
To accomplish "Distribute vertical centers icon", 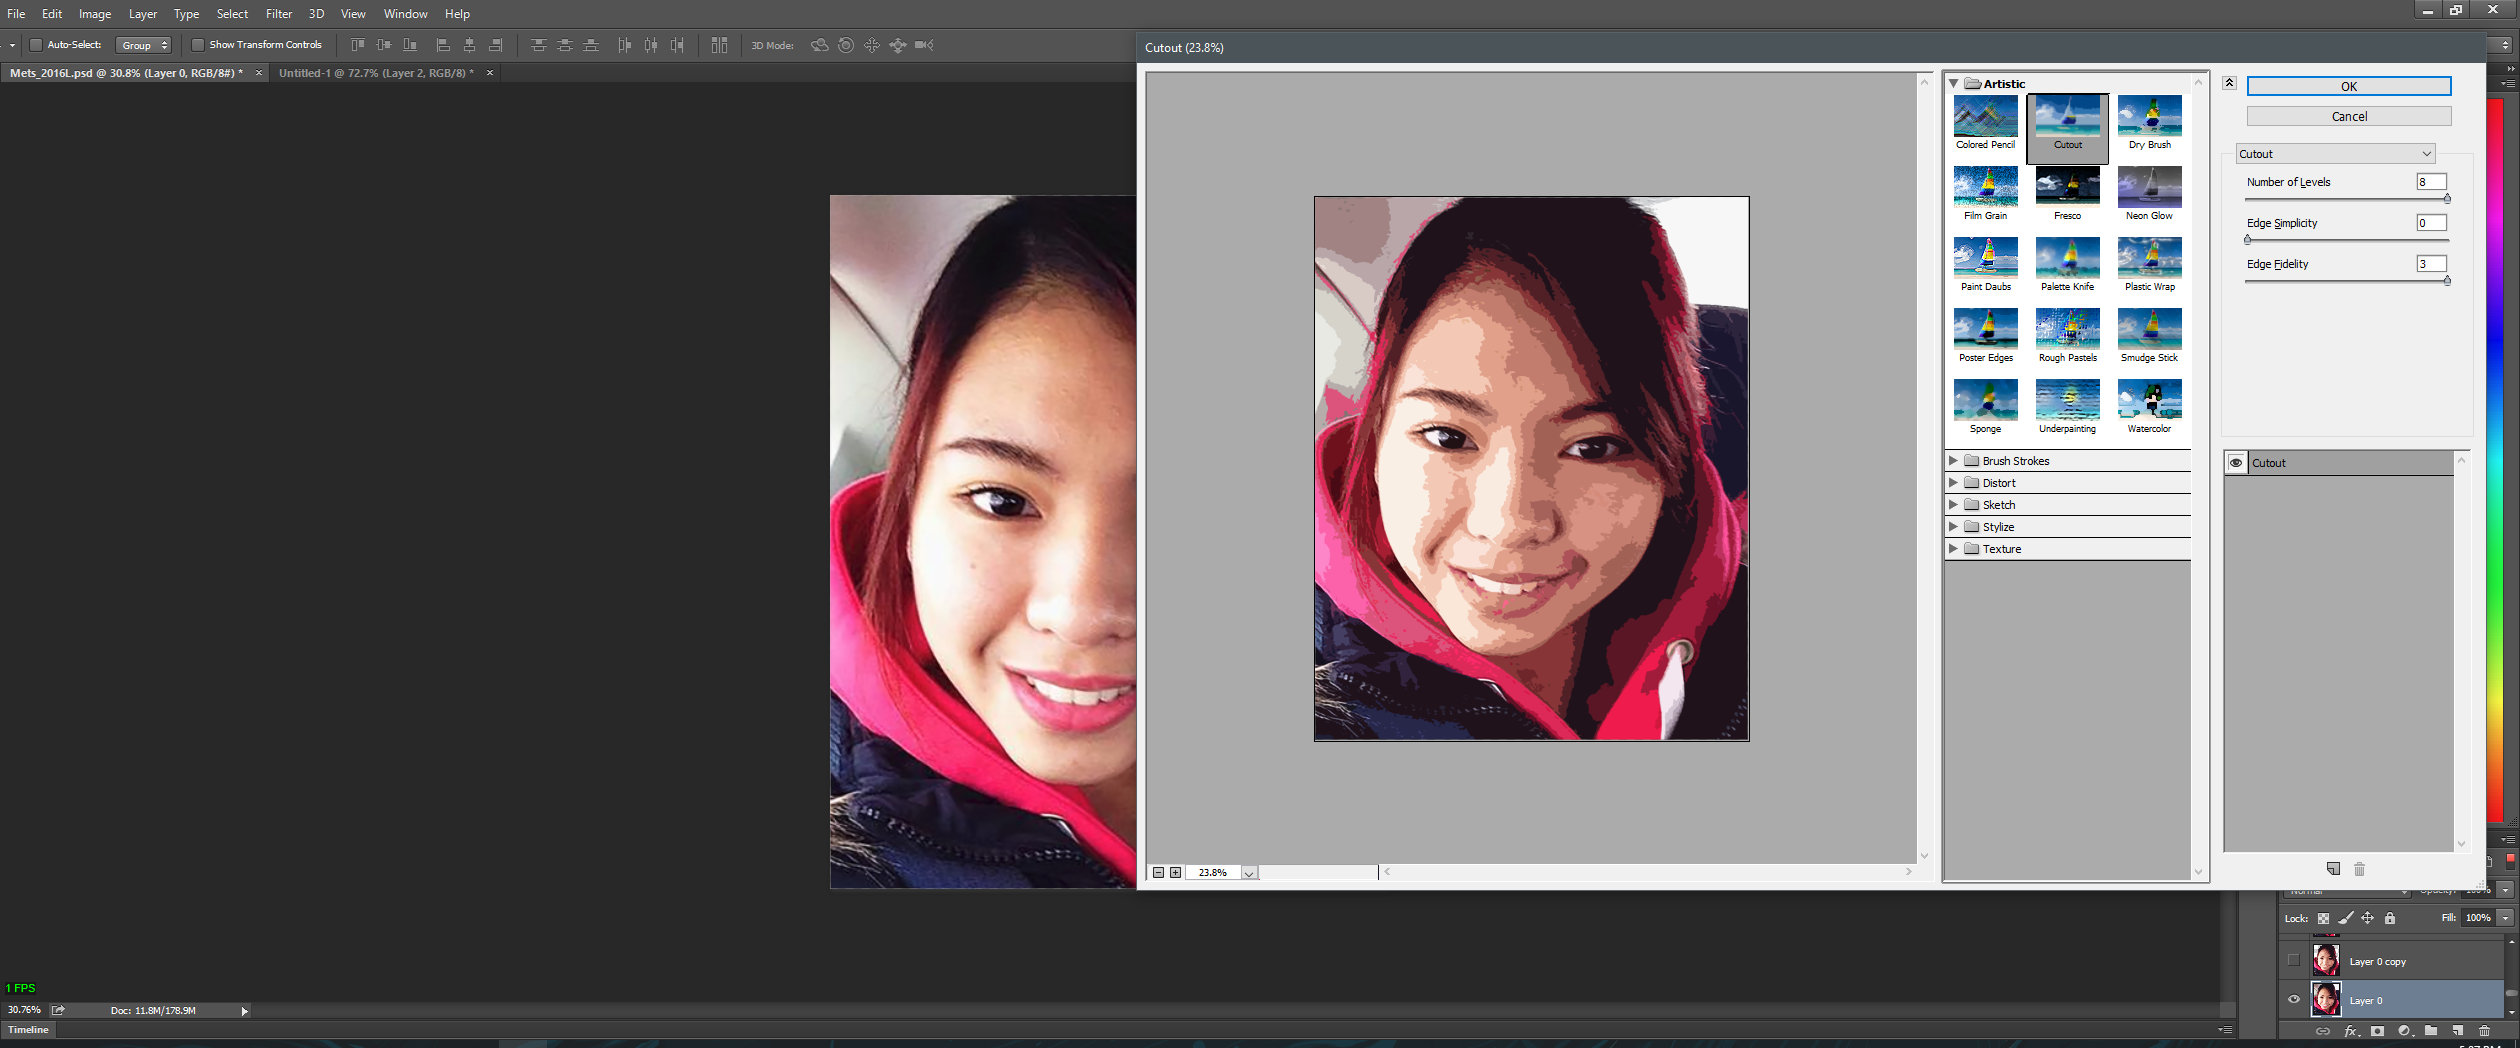I will click(565, 45).
